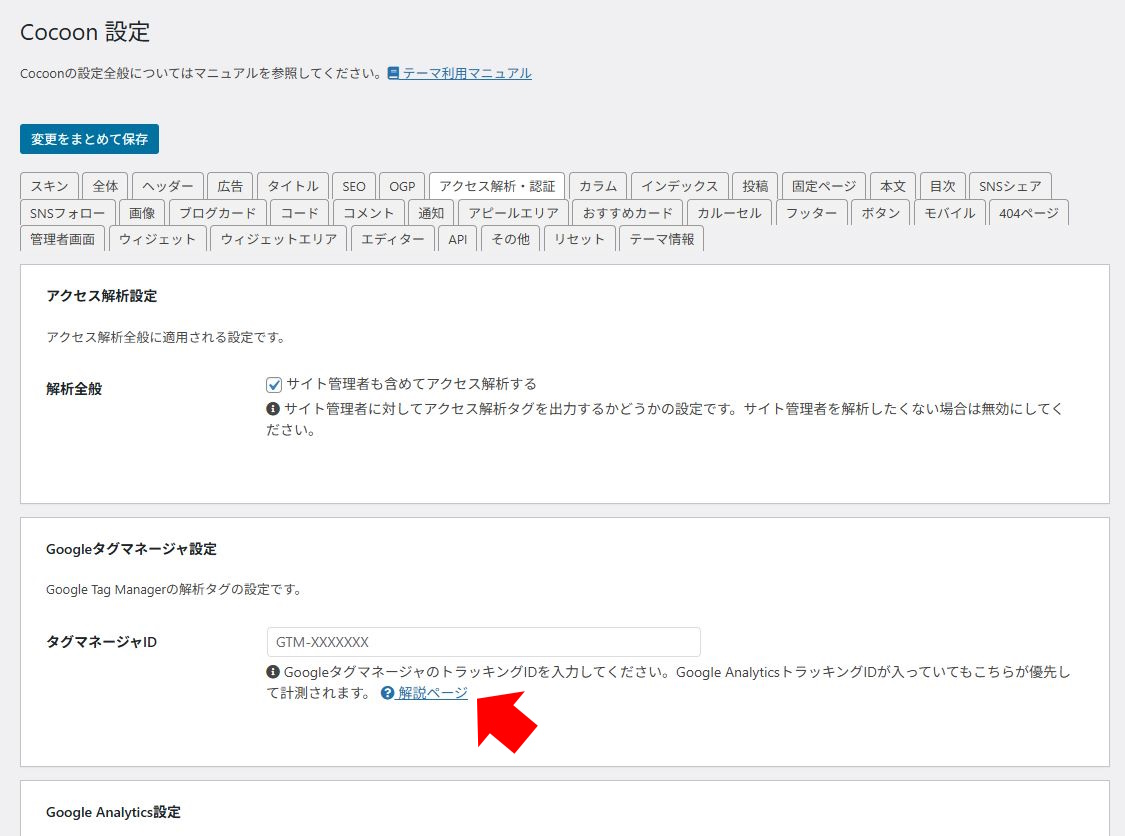The height and width of the screenshot is (836, 1125).
Task: Select the OGP tab
Action: tap(402, 186)
